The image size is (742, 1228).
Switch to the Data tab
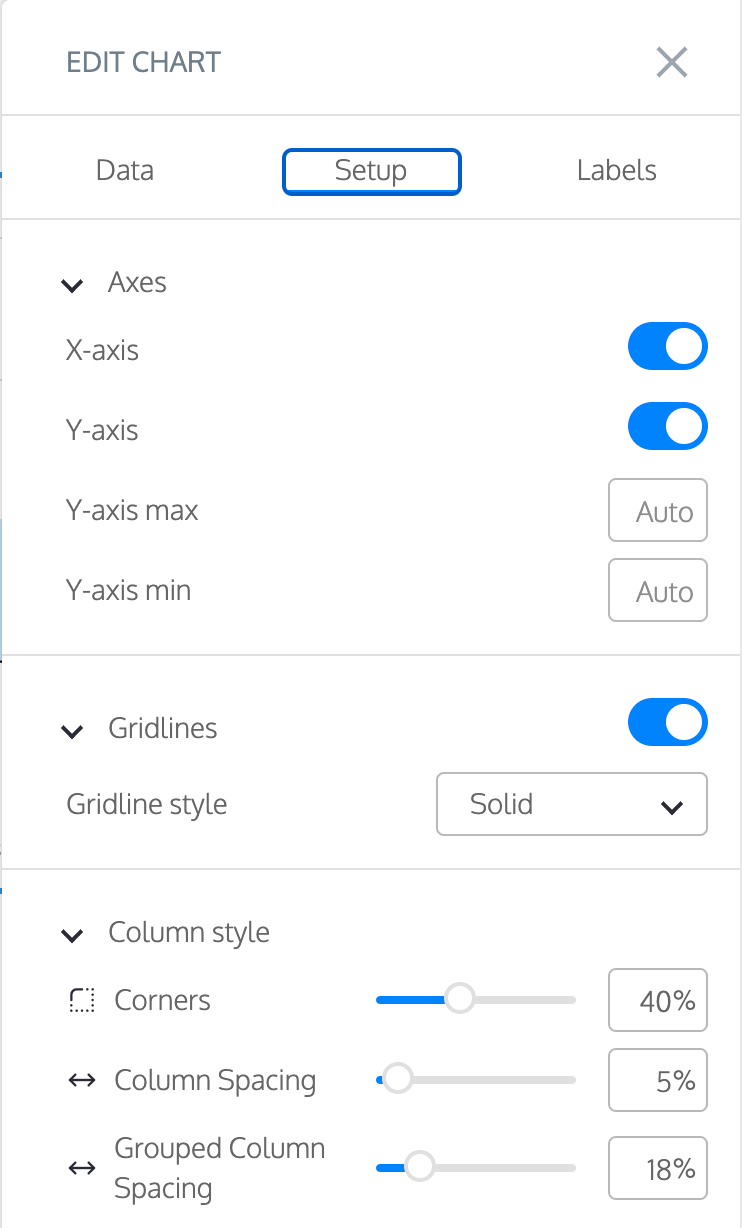pos(125,170)
